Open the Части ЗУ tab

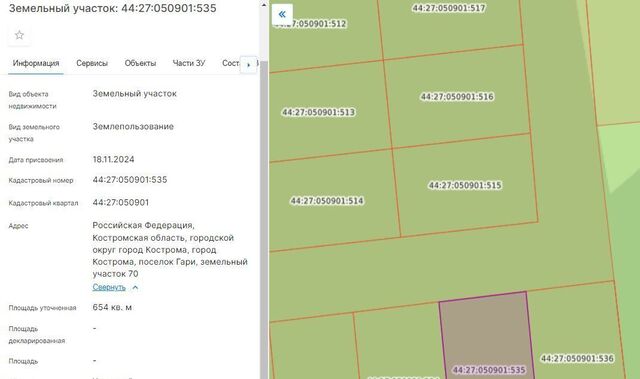click(x=189, y=63)
